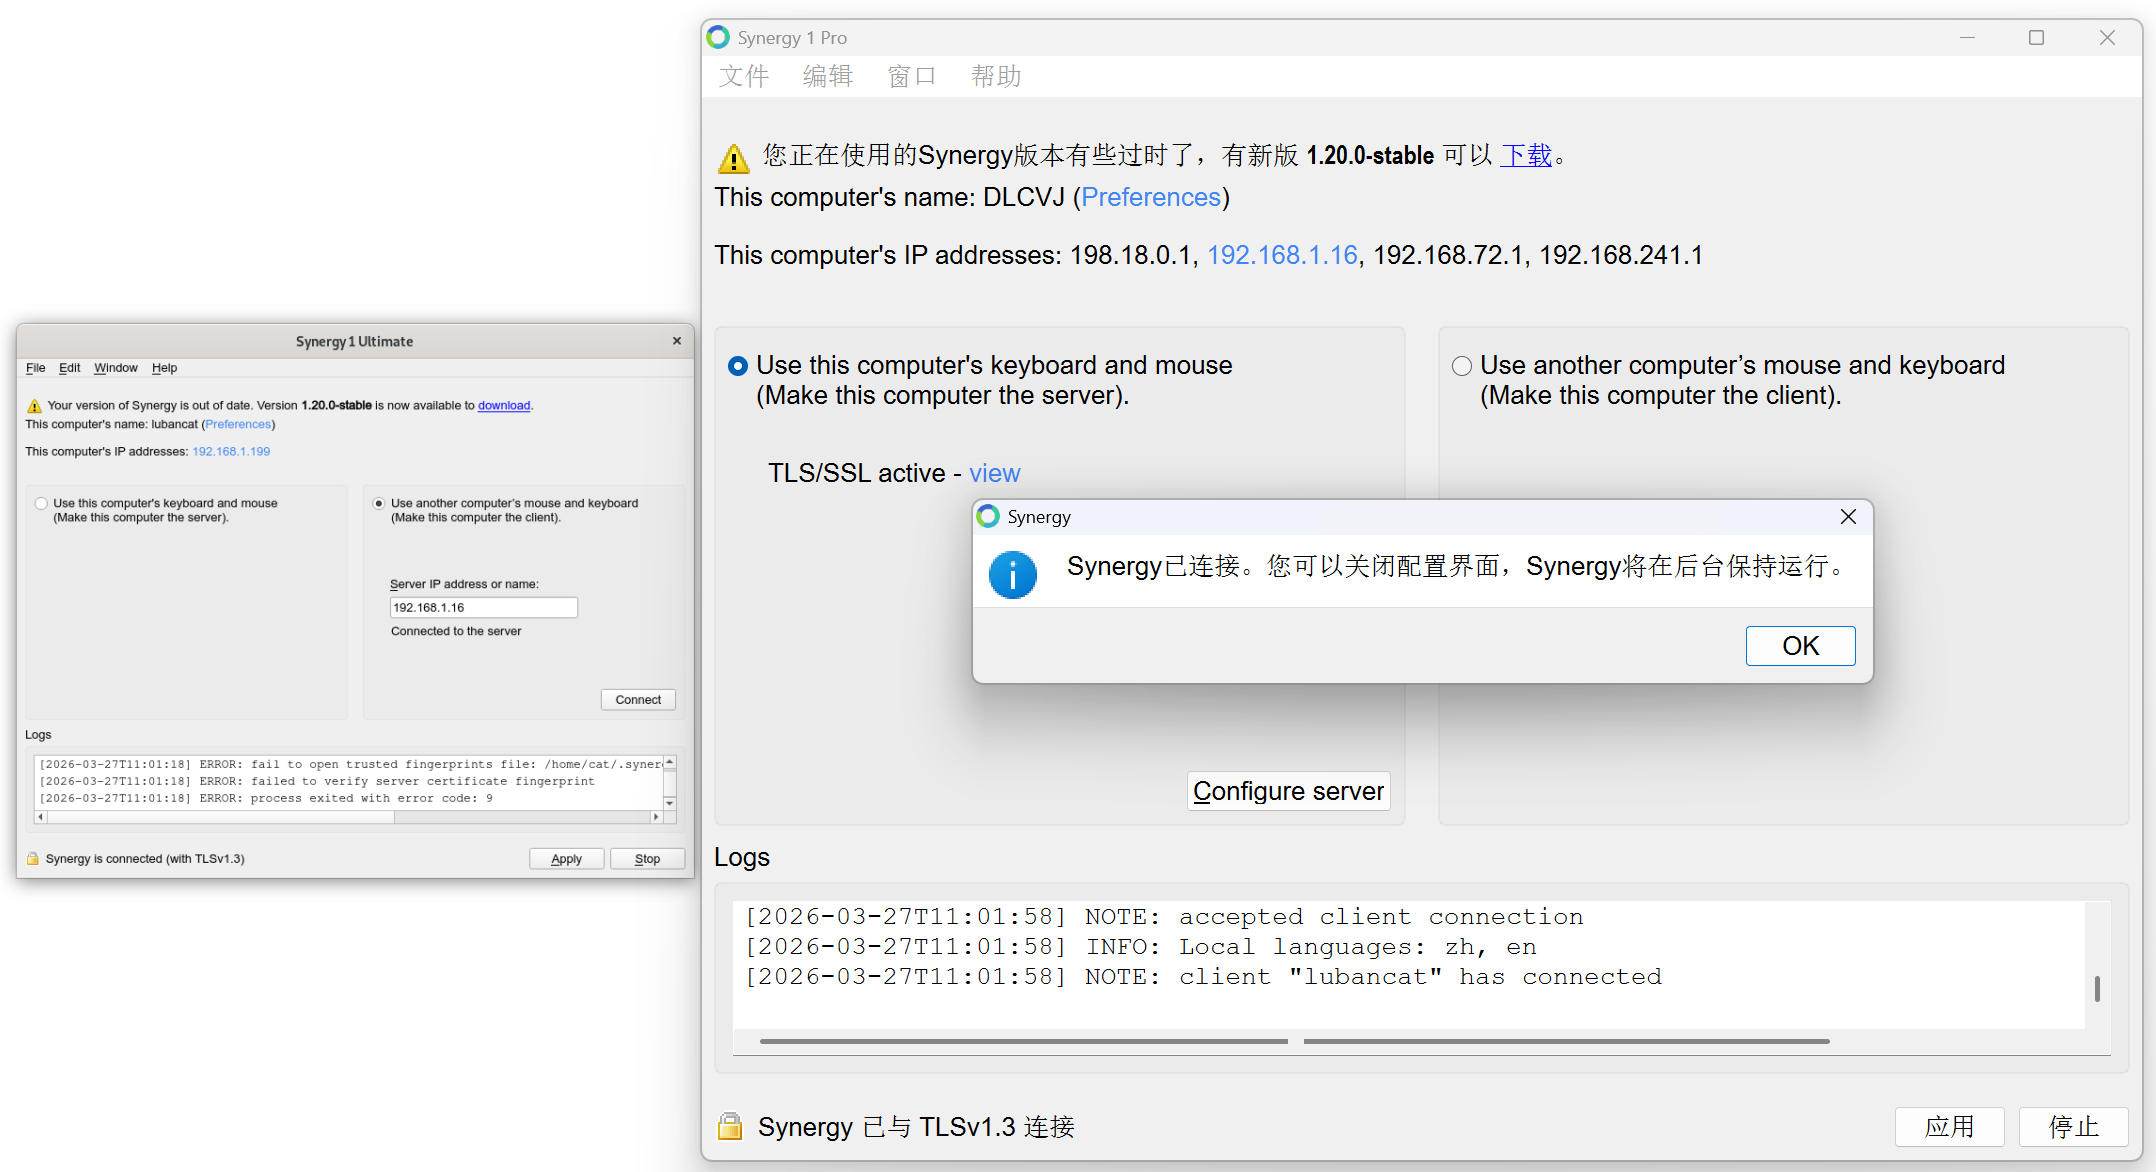
Task: Click the Synergy logo in dialog title
Action: [988, 516]
